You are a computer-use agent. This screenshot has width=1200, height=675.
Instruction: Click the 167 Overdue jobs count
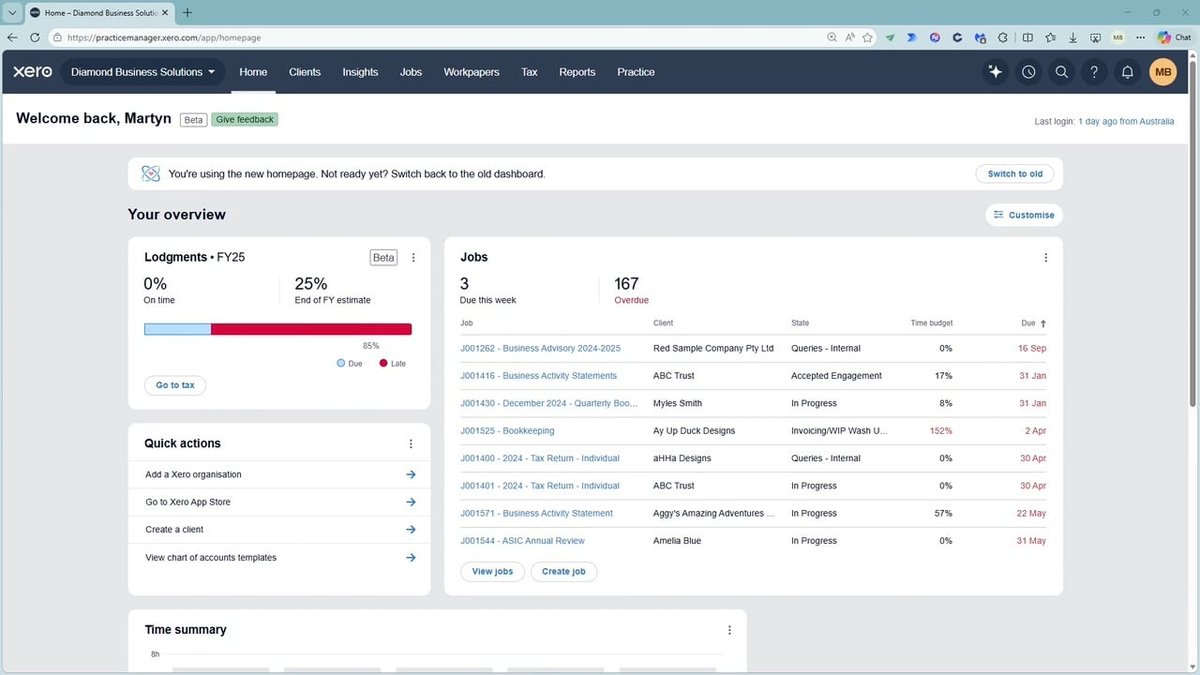tap(627, 284)
